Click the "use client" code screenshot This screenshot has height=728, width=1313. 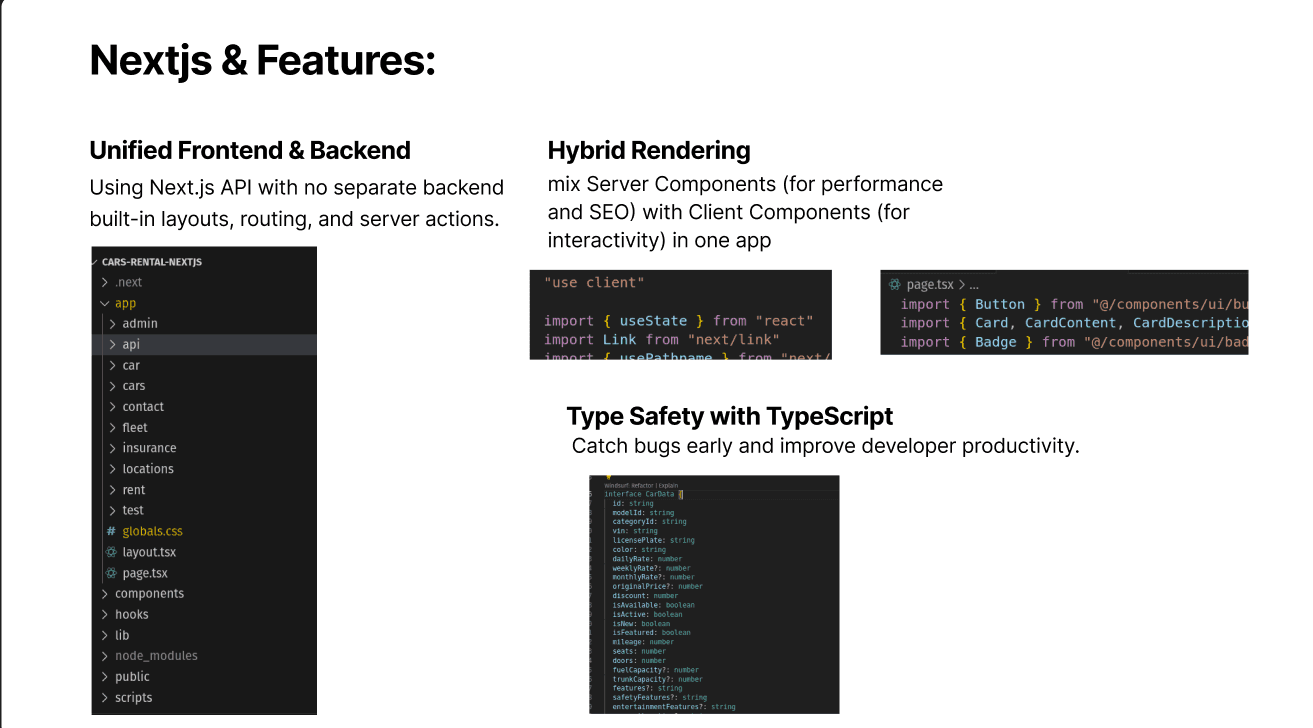point(681,315)
